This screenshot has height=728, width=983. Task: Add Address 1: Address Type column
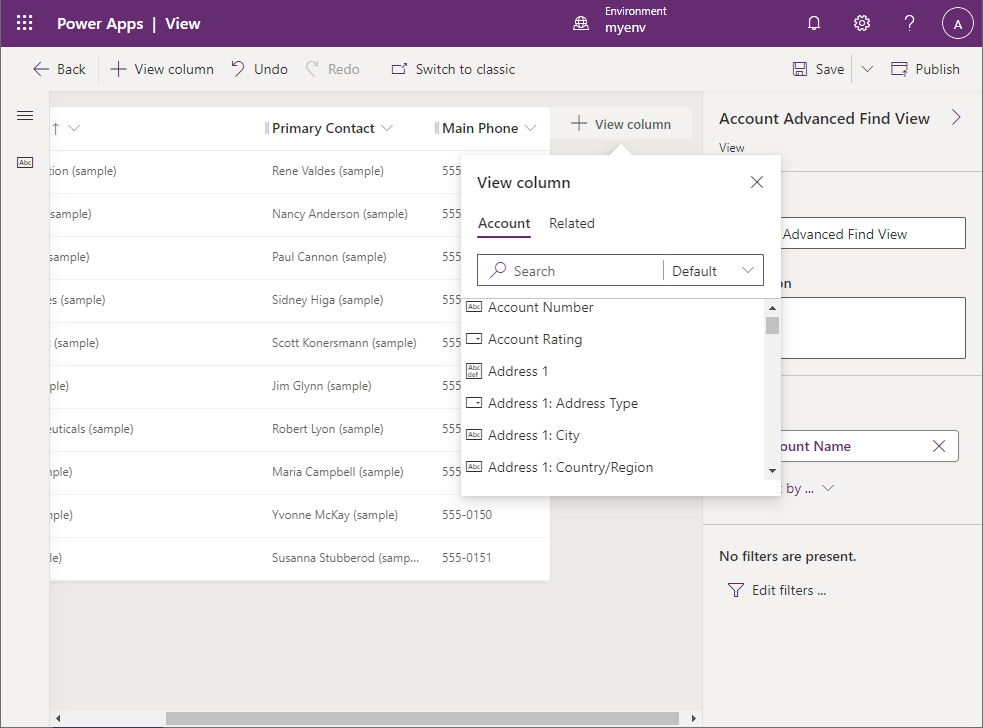coord(562,403)
